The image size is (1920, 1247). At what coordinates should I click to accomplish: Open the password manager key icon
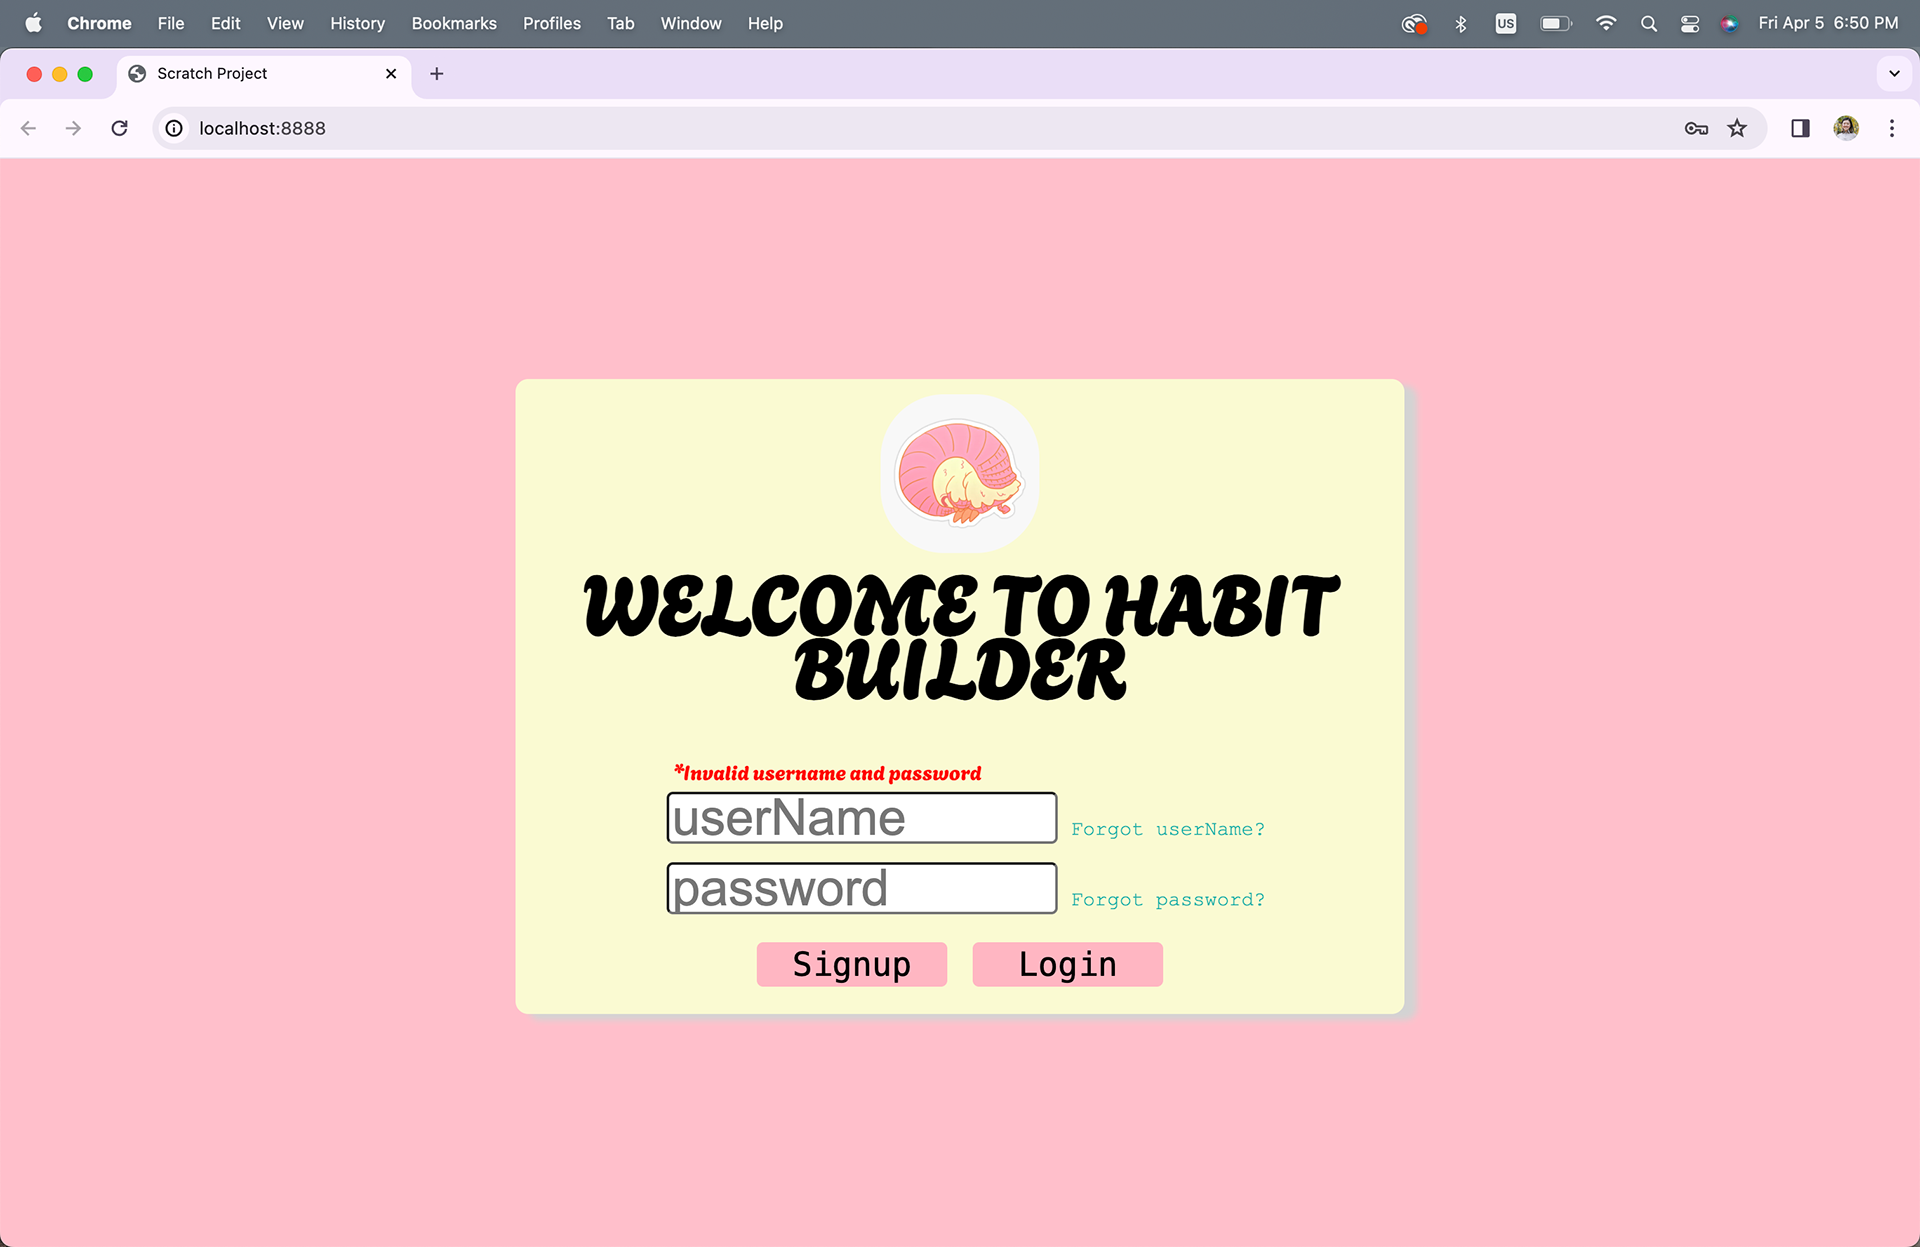(x=1696, y=128)
